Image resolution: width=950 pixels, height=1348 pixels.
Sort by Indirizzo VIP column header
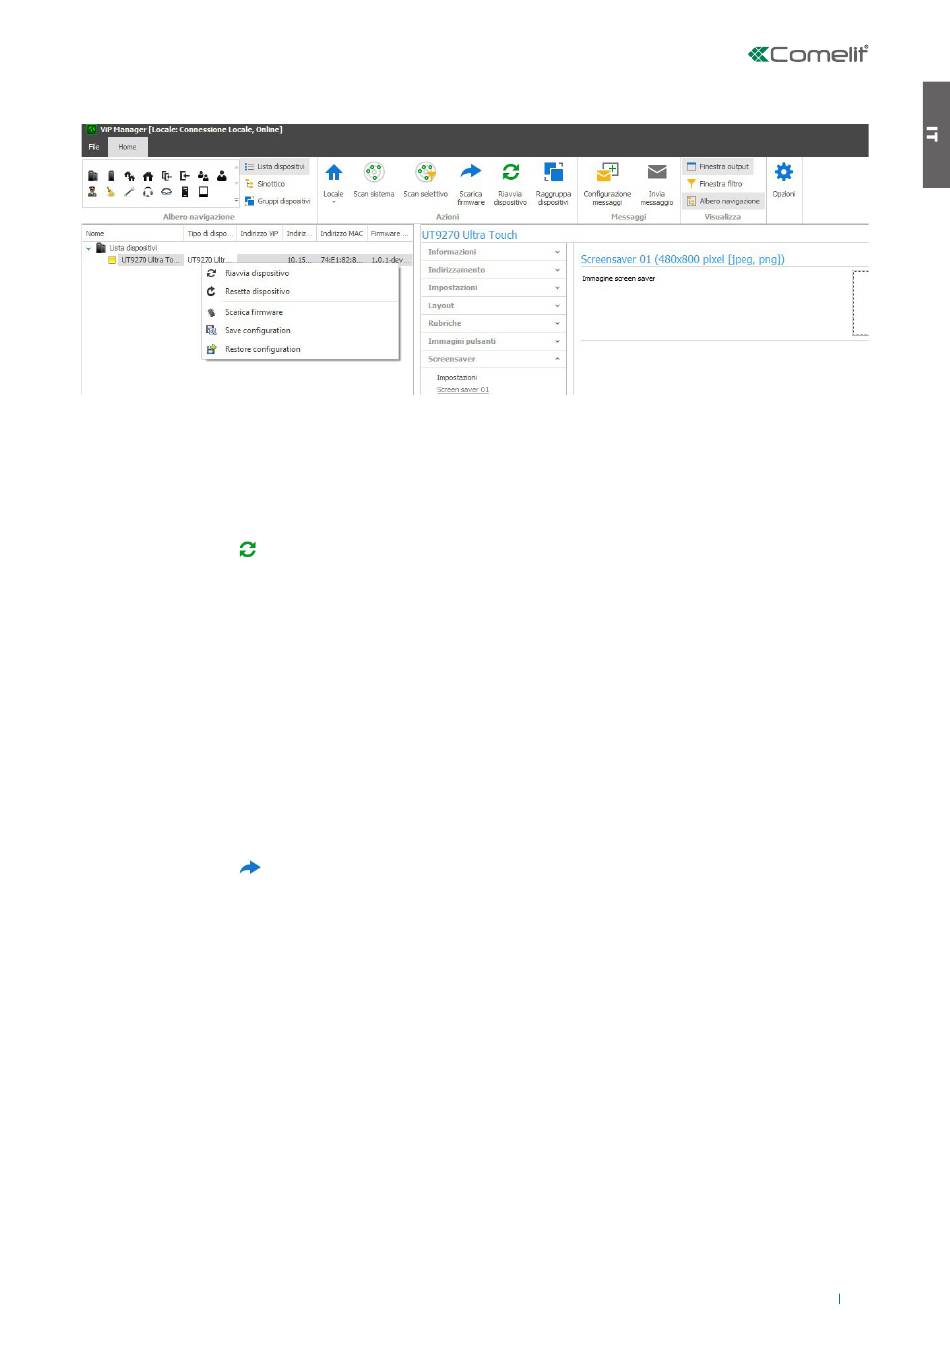coord(260,233)
